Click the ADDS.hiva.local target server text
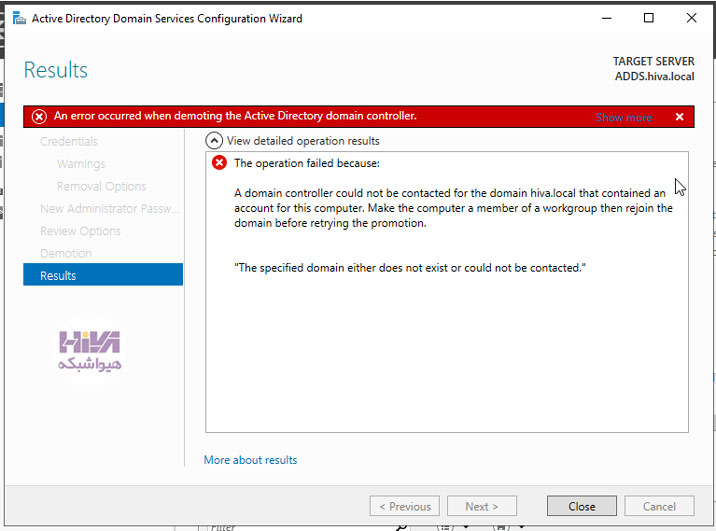The height and width of the screenshot is (531, 716). pyautogui.click(x=654, y=76)
